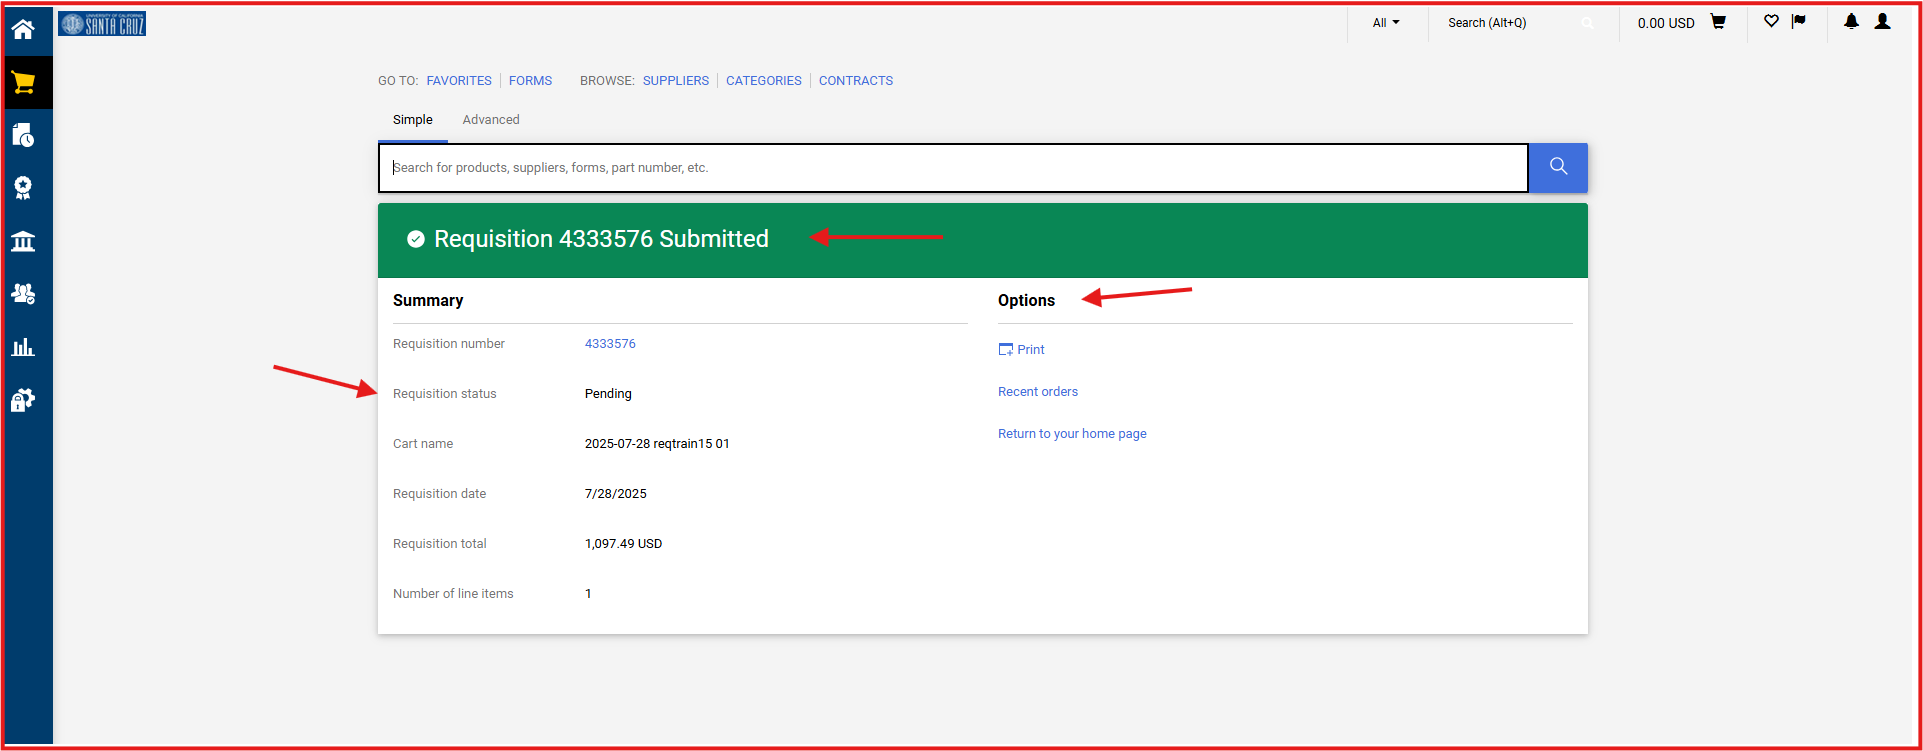Open the Home icon in sidebar
The width and height of the screenshot is (1923, 751).
[23, 29]
